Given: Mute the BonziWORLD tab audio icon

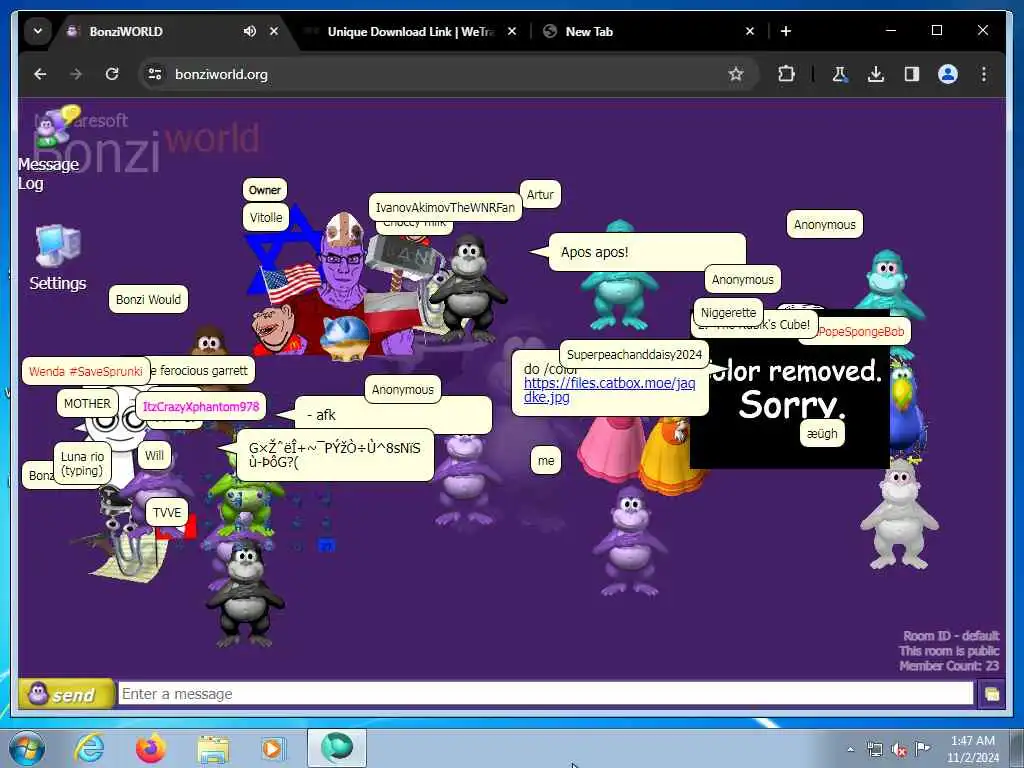Looking at the screenshot, I should (x=249, y=31).
